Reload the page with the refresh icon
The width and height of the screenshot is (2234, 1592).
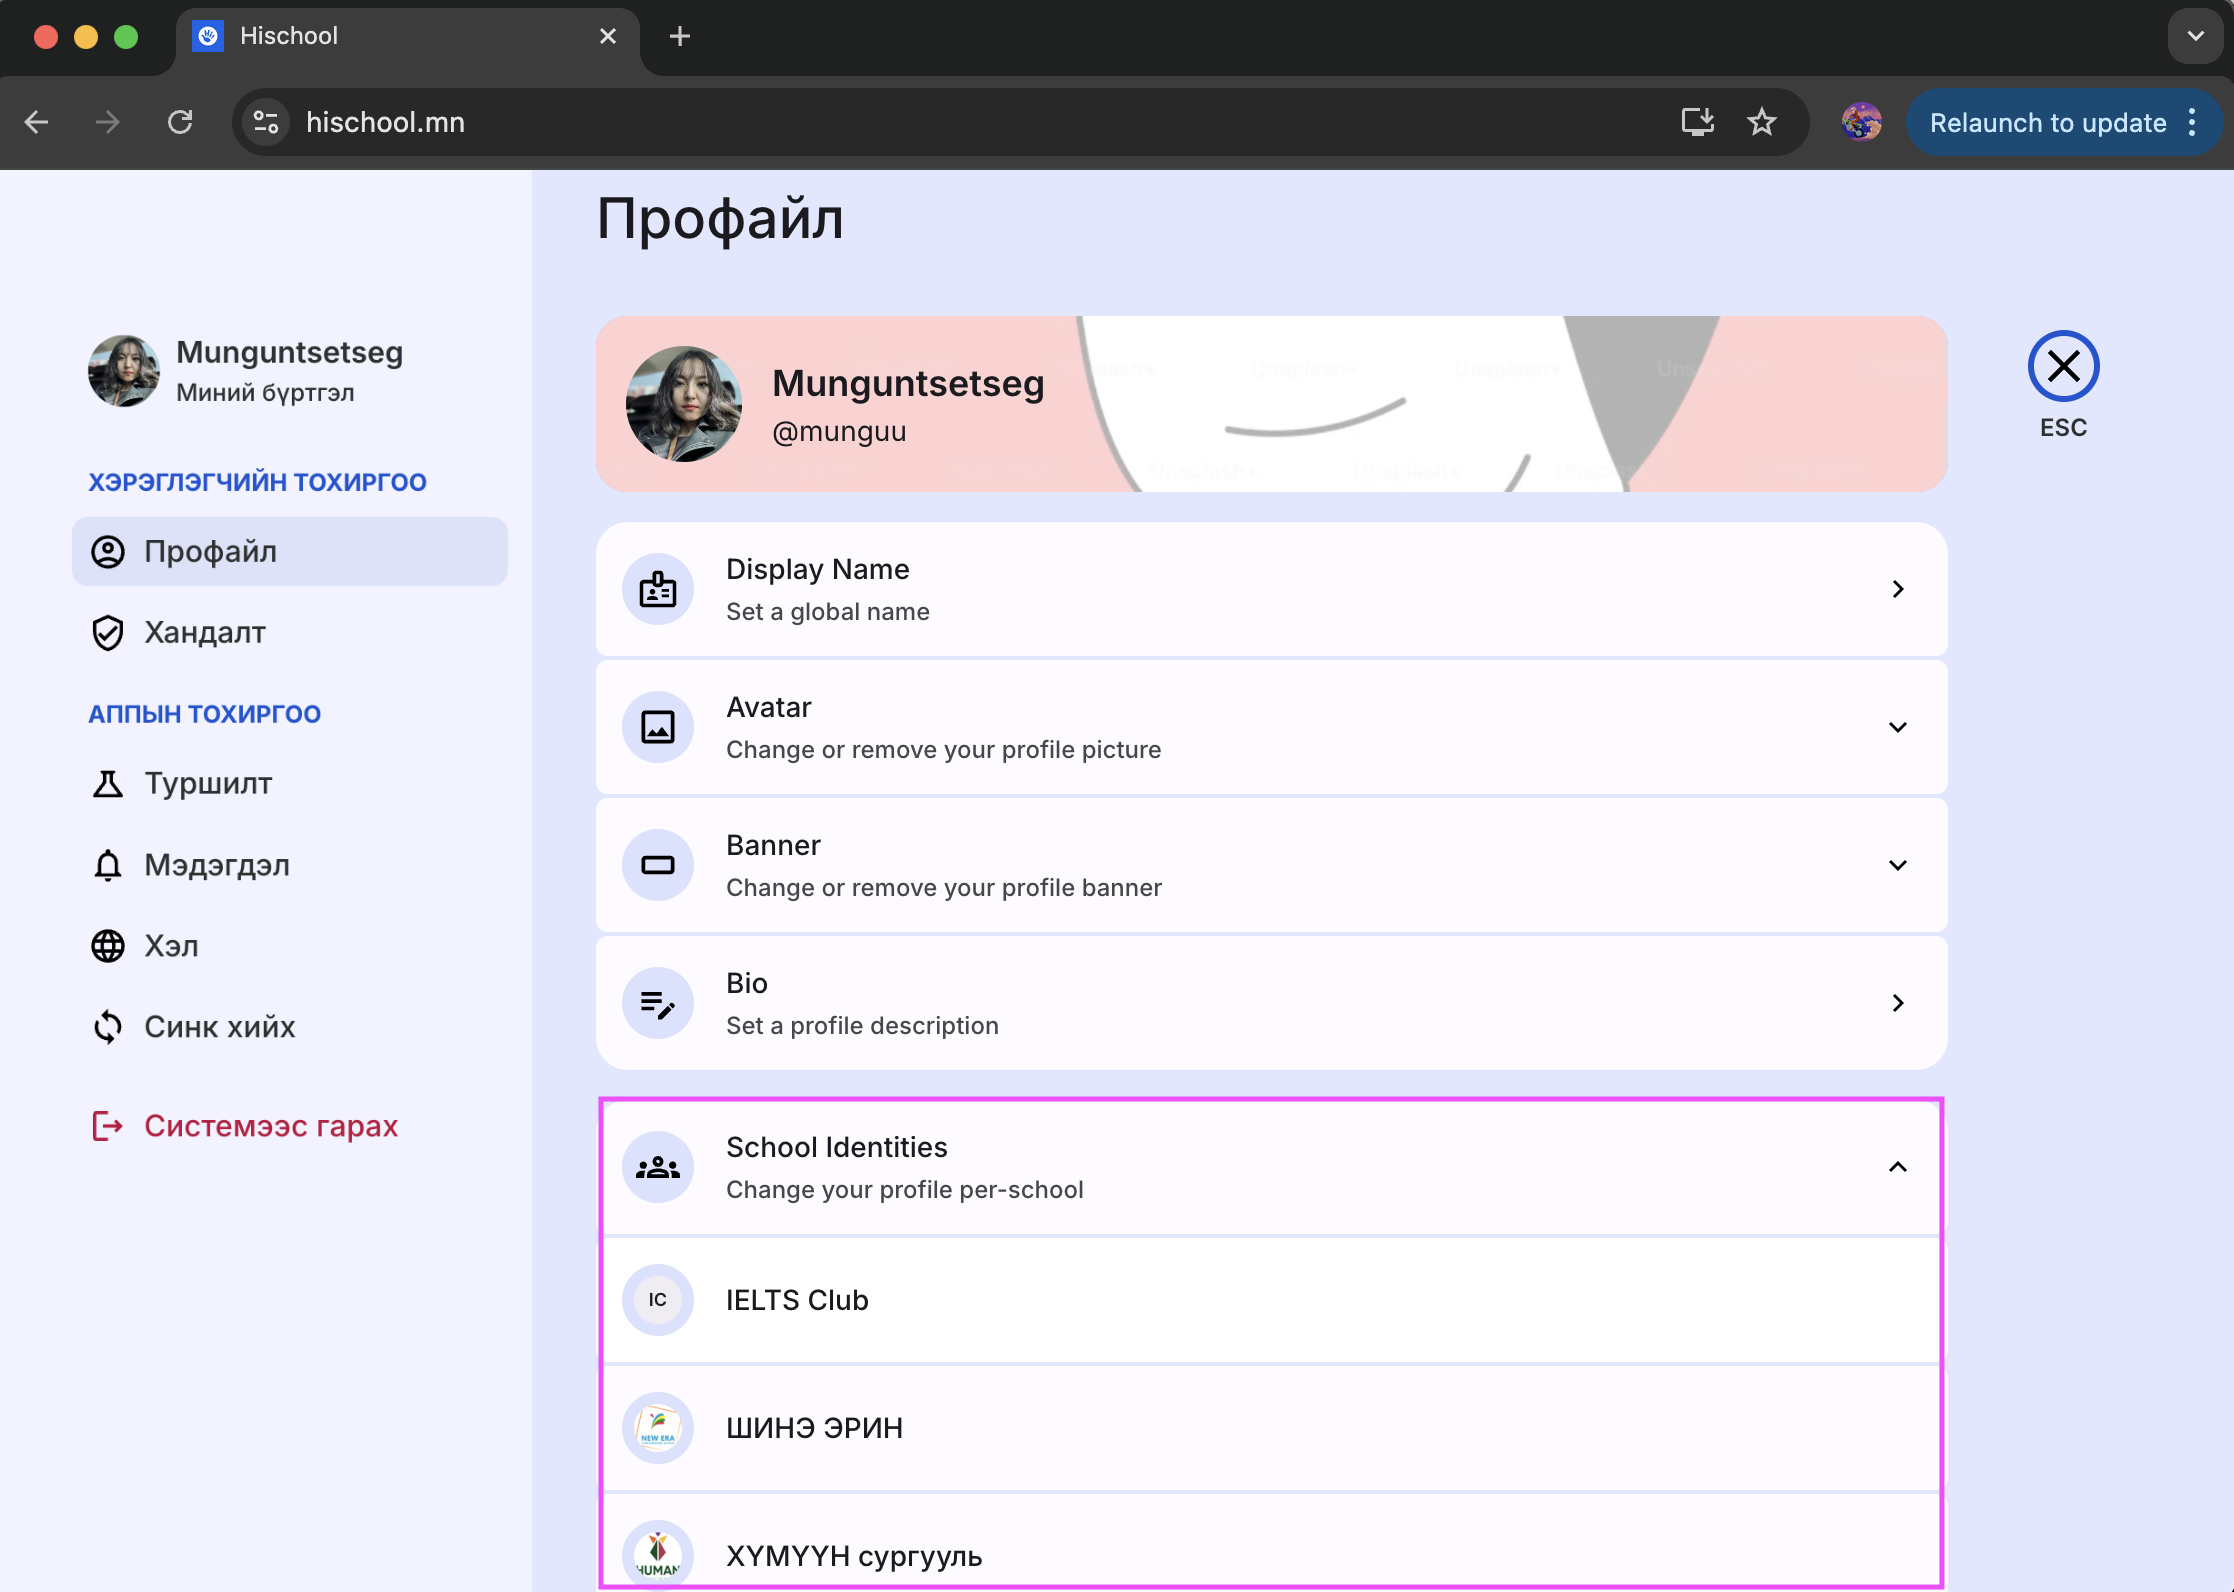(x=180, y=122)
